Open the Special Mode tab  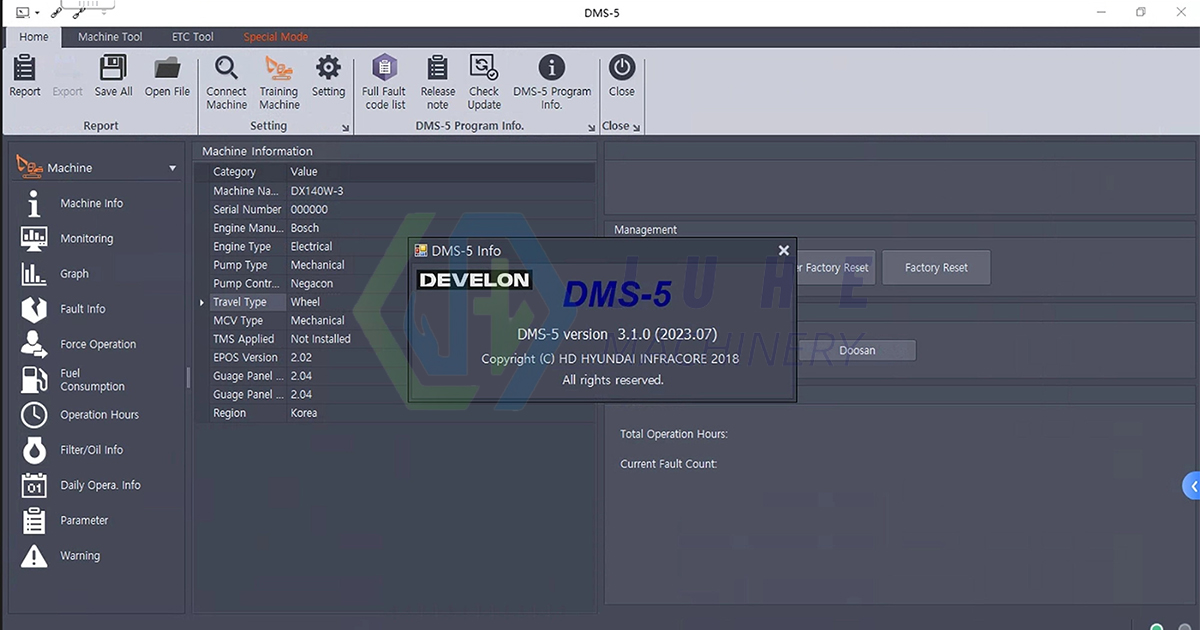[x=275, y=36]
